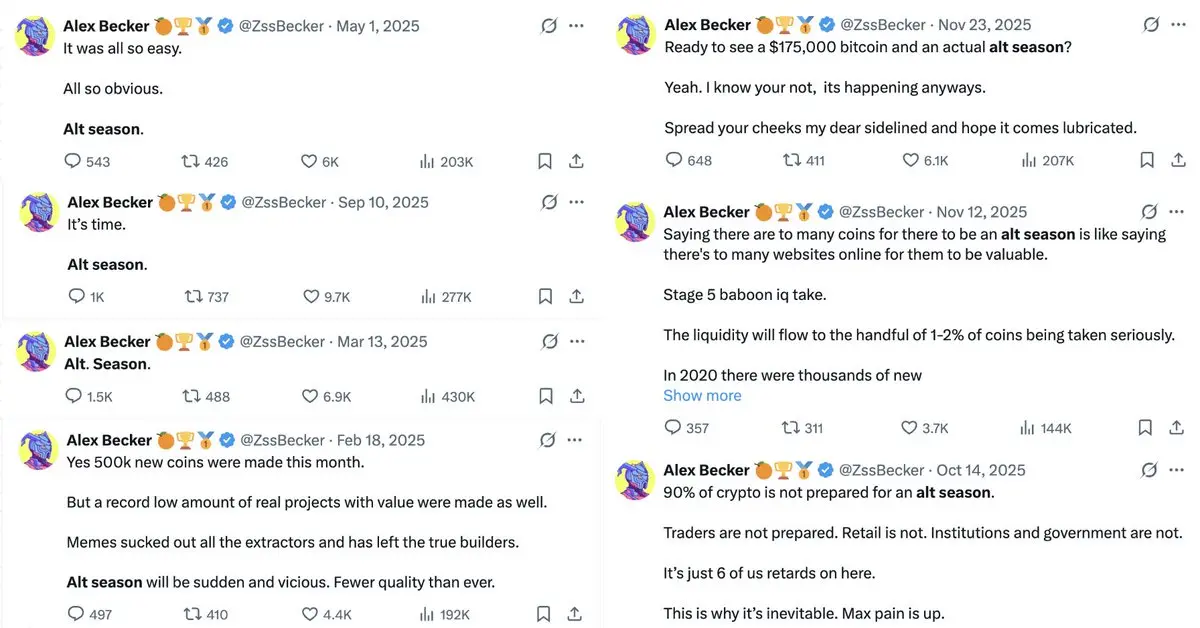Open the Feb 18, 2025 date link
The height and width of the screenshot is (628, 1200).
(x=381, y=440)
